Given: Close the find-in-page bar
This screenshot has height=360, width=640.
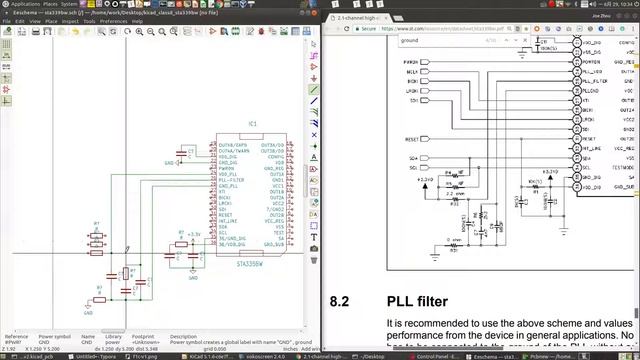Looking at the screenshot, I should click(525, 40).
